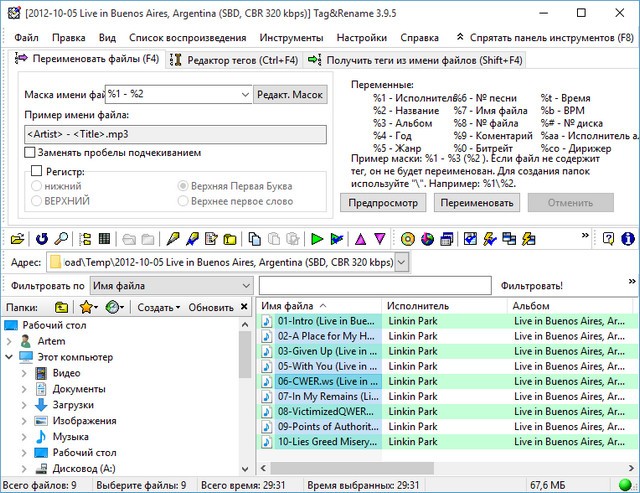Click the pink up triangle icon
This screenshot has height=493, width=640.
coord(361,239)
